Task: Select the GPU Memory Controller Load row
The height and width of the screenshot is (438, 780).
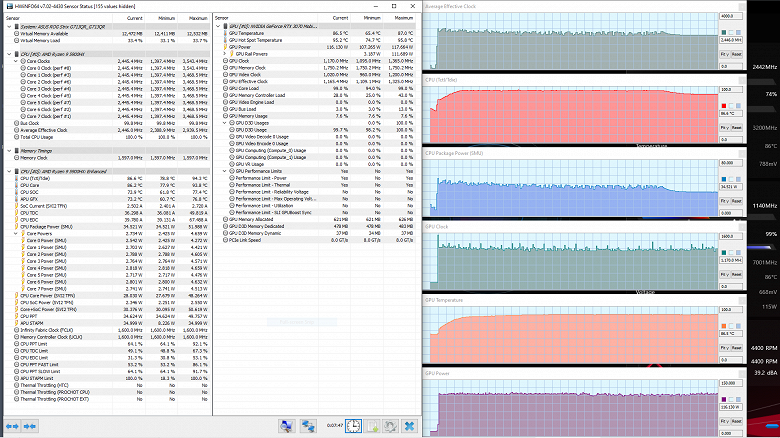Action: point(316,95)
